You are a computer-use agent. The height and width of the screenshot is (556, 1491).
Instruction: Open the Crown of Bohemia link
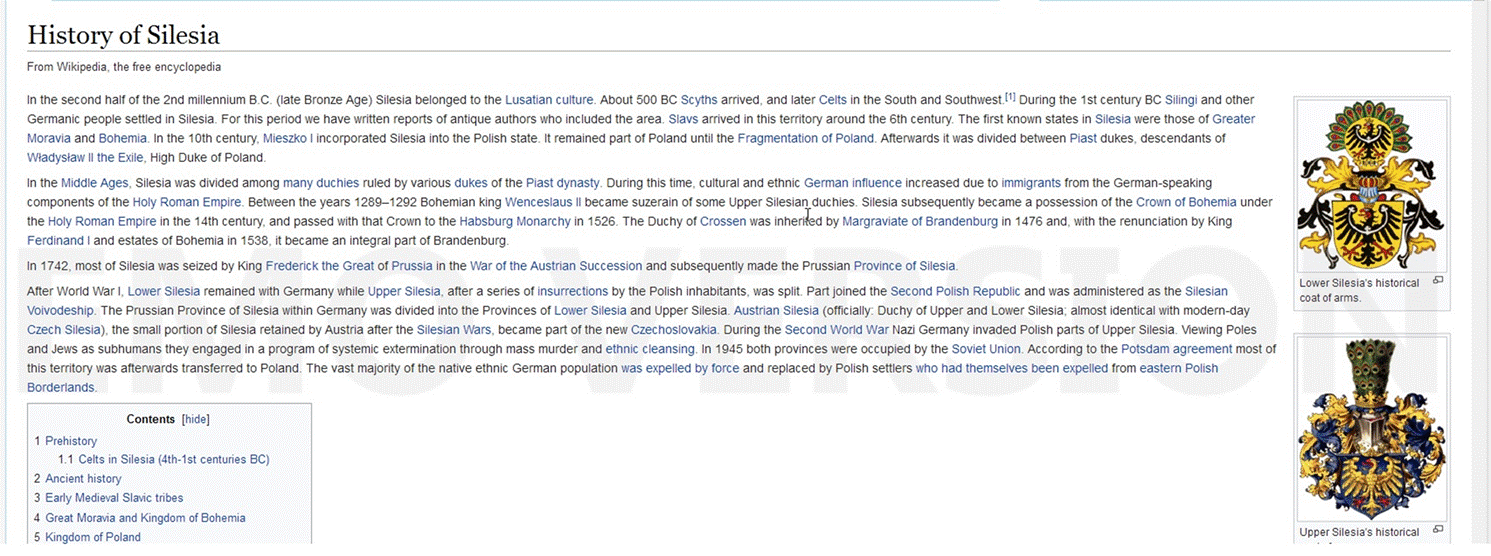[1186, 202]
